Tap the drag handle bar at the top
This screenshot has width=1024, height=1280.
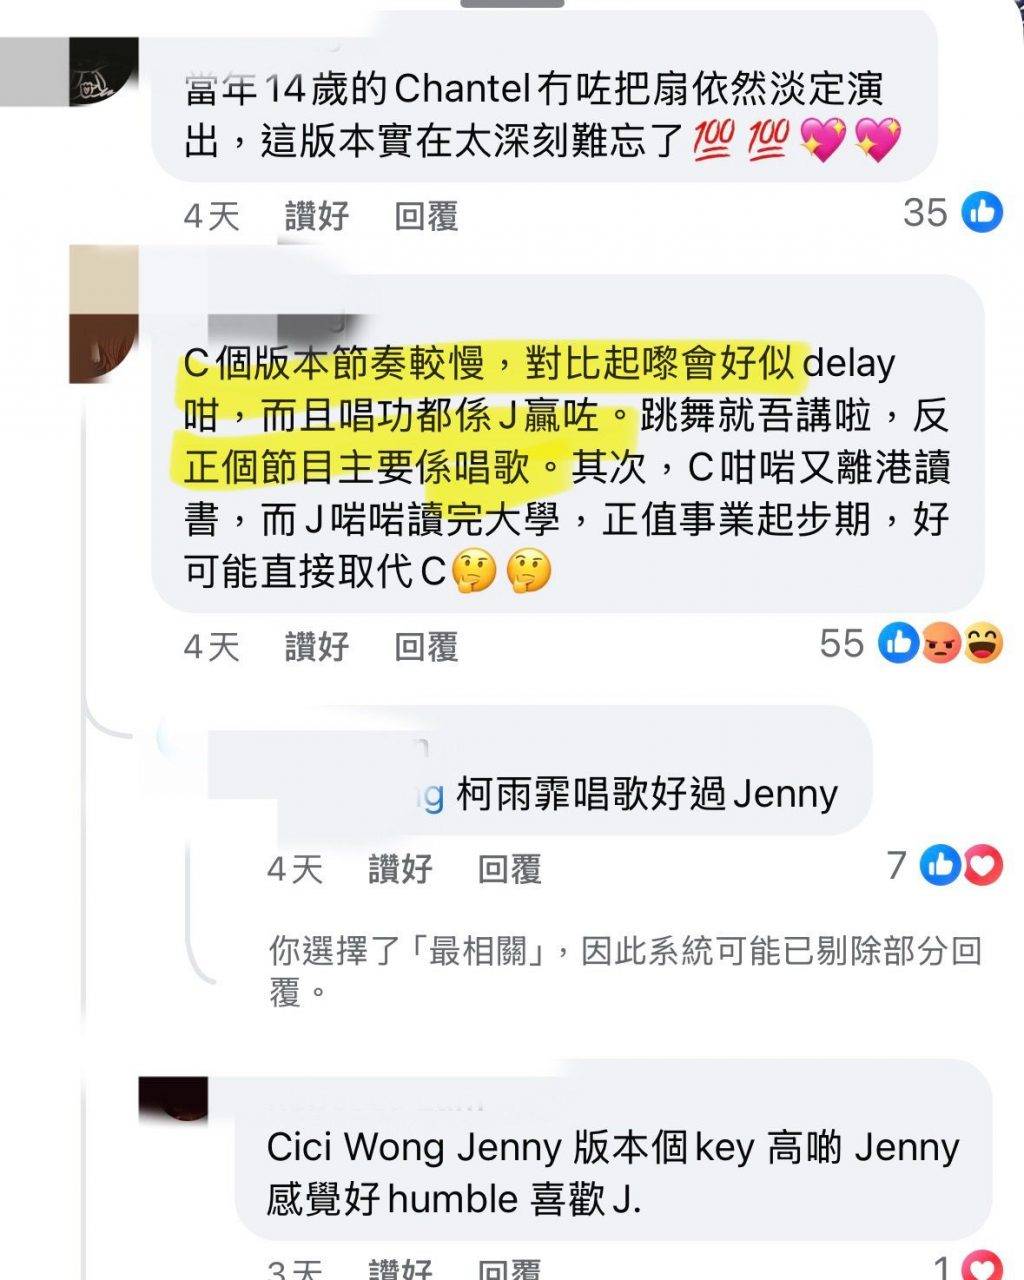[x=512, y=4]
